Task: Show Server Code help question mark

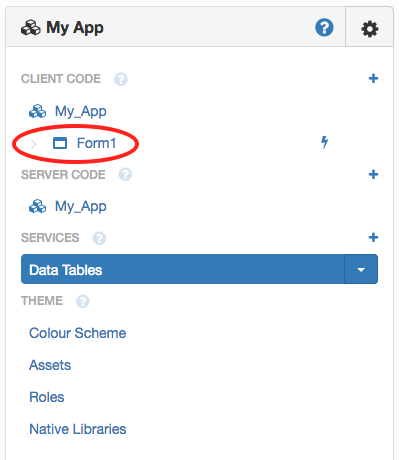Action: pyautogui.click(x=125, y=175)
